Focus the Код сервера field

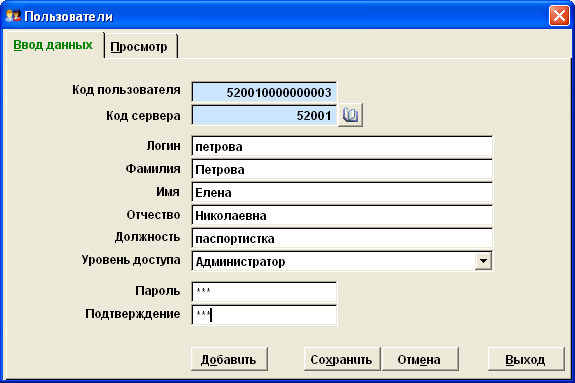pos(264,116)
